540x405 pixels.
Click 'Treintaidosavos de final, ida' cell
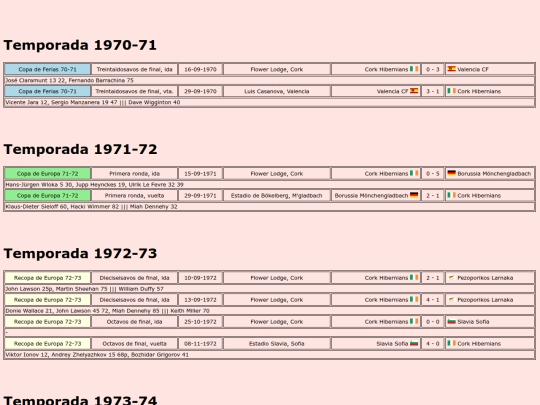tap(134, 69)
